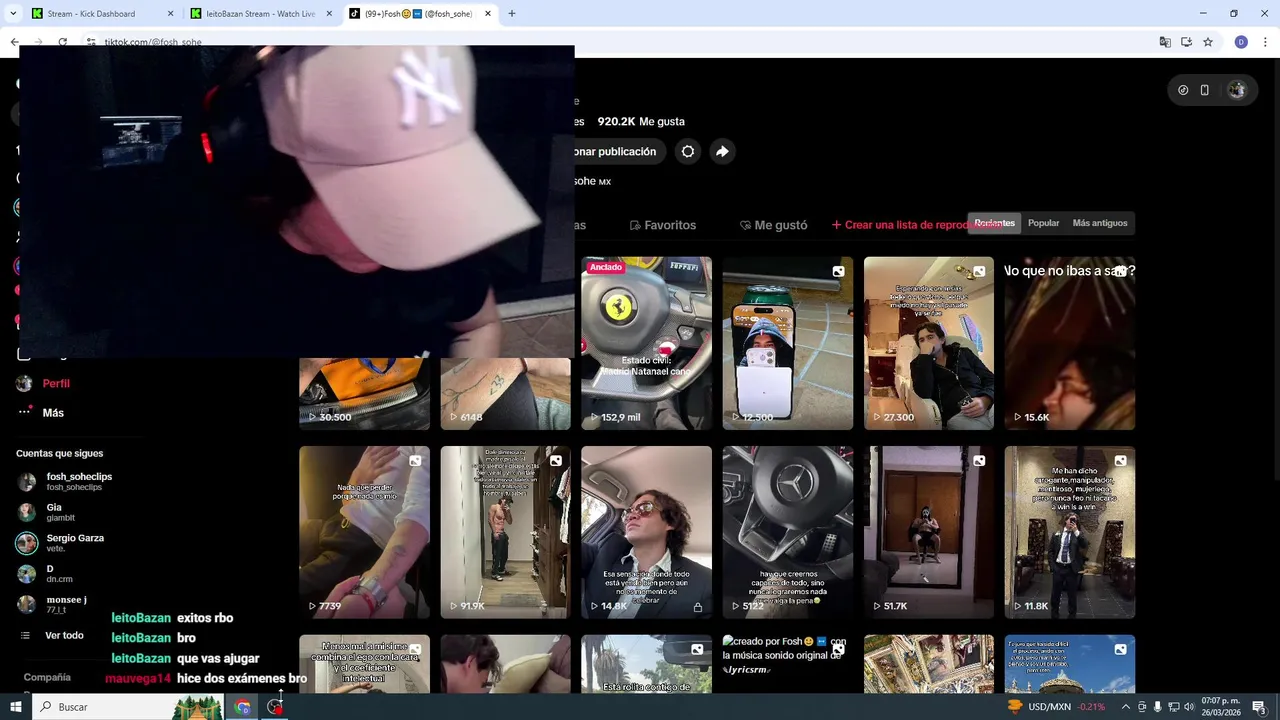Open the phone mirror selfie video 12.500

788,343
